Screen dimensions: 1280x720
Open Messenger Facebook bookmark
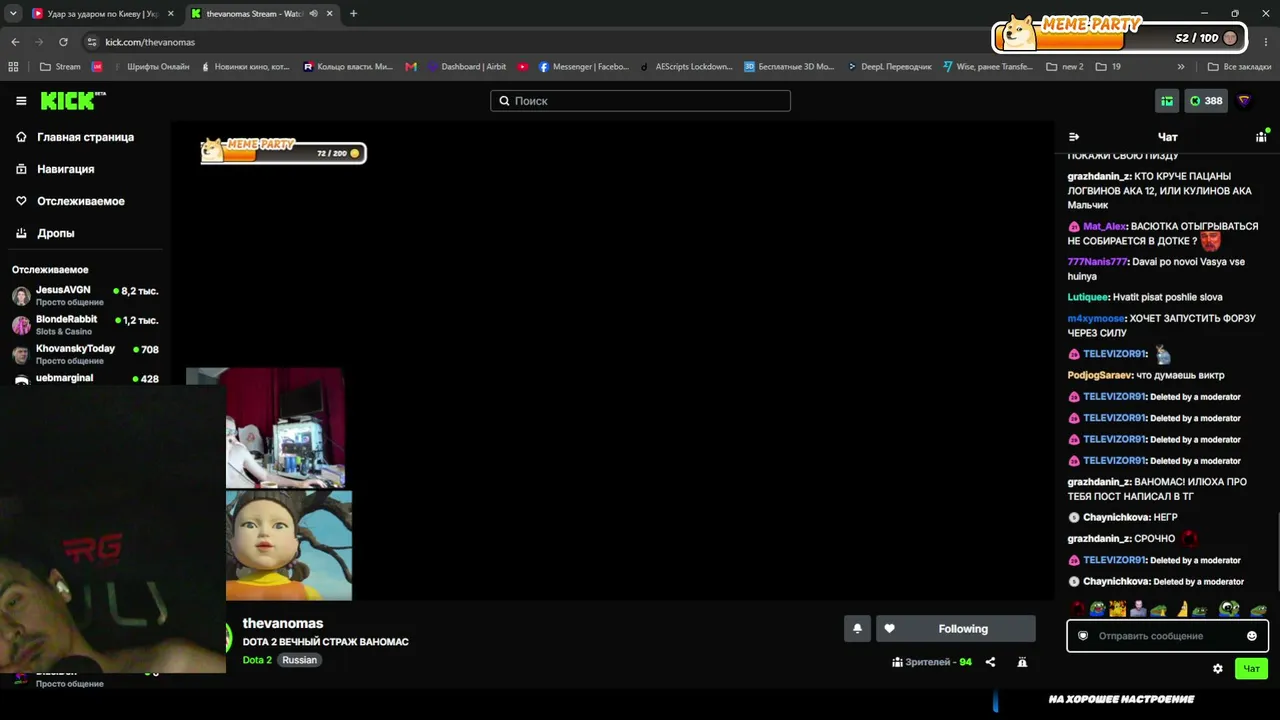click(584, 67)
